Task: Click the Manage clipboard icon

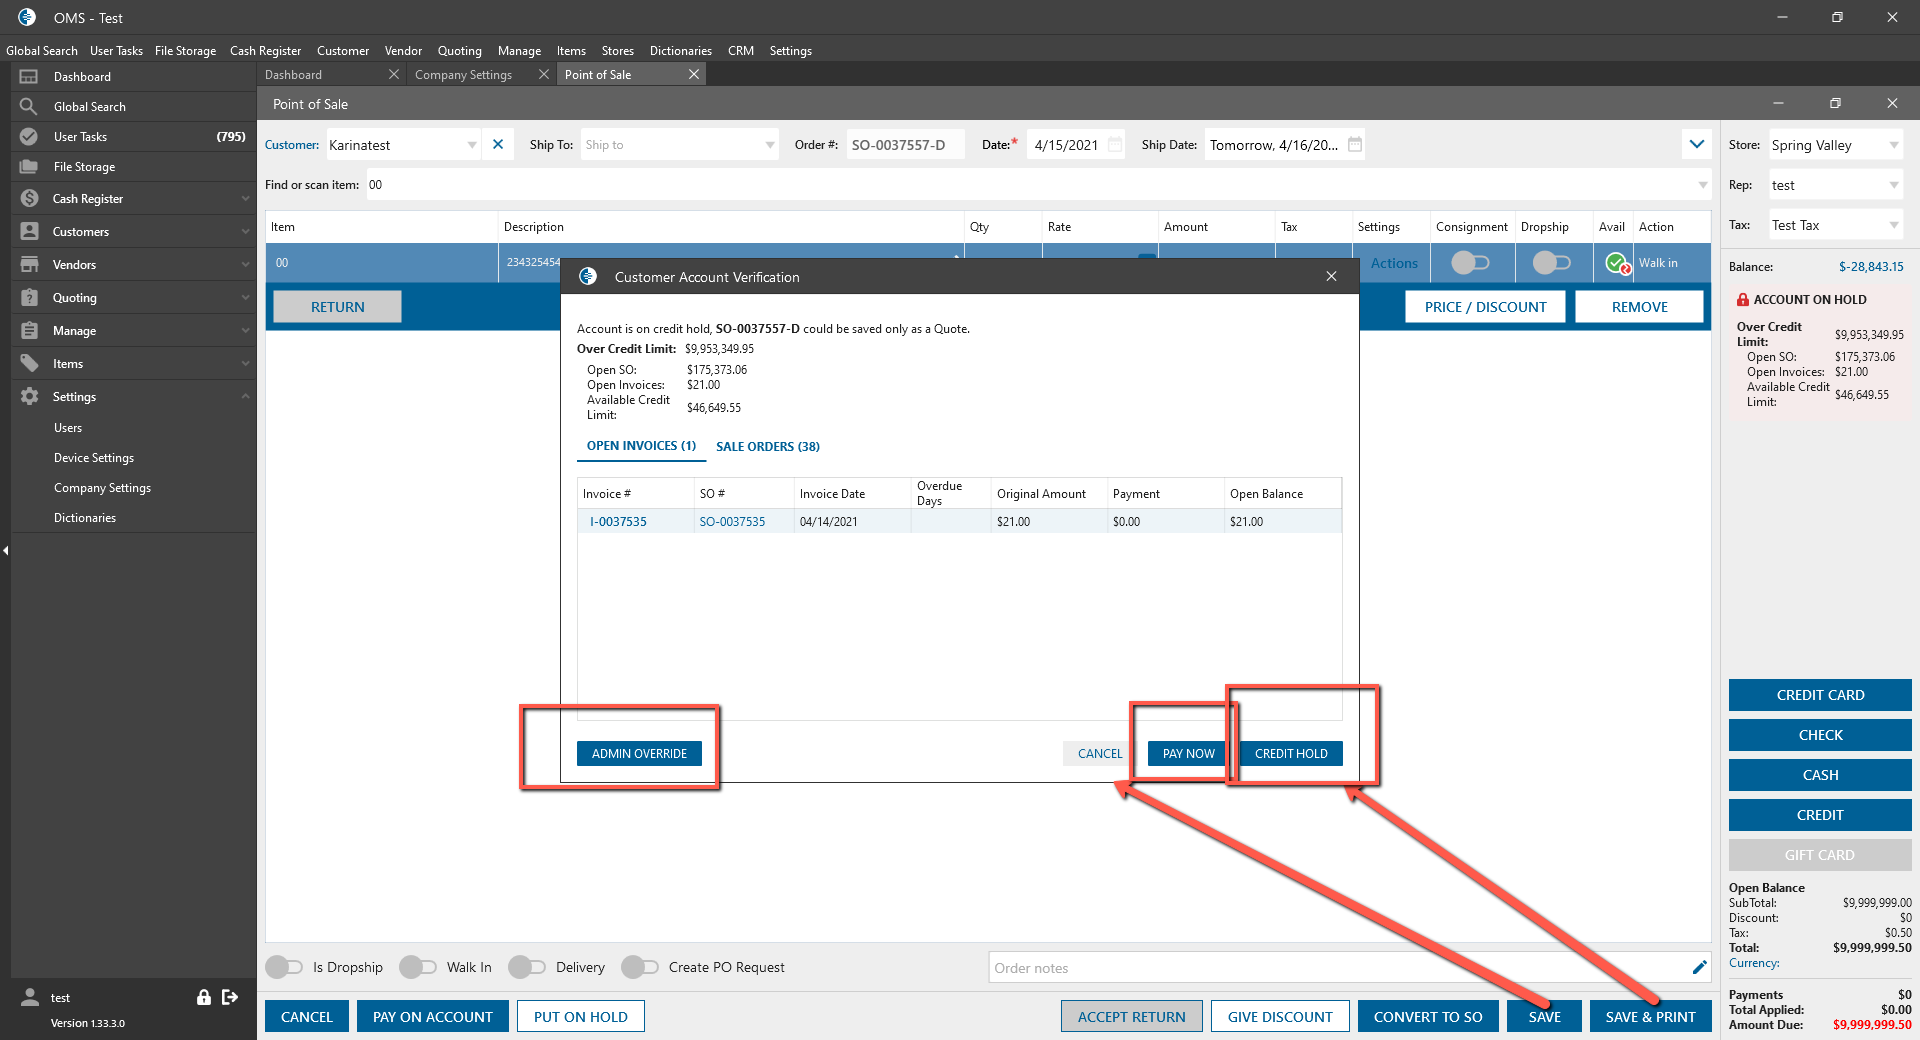Action: pyautogui.click(x=29, y=331)
